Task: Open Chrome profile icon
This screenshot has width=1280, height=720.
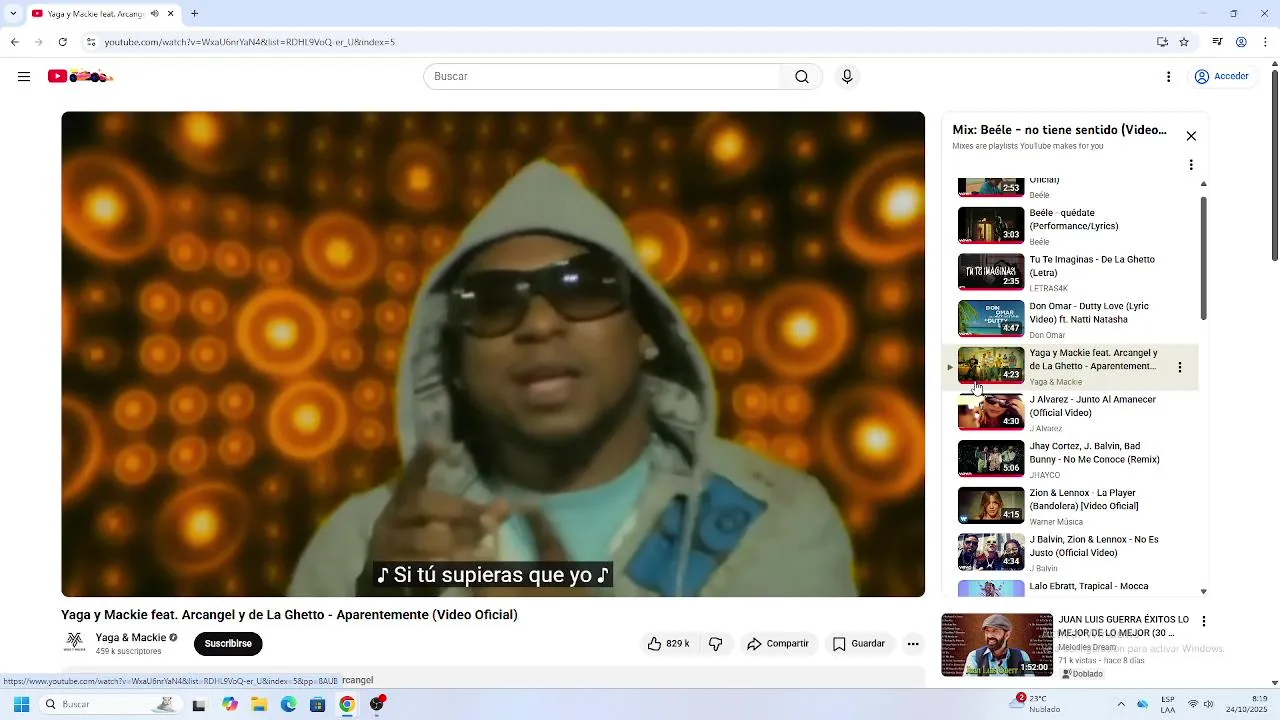Action: tap(1241, 42)
